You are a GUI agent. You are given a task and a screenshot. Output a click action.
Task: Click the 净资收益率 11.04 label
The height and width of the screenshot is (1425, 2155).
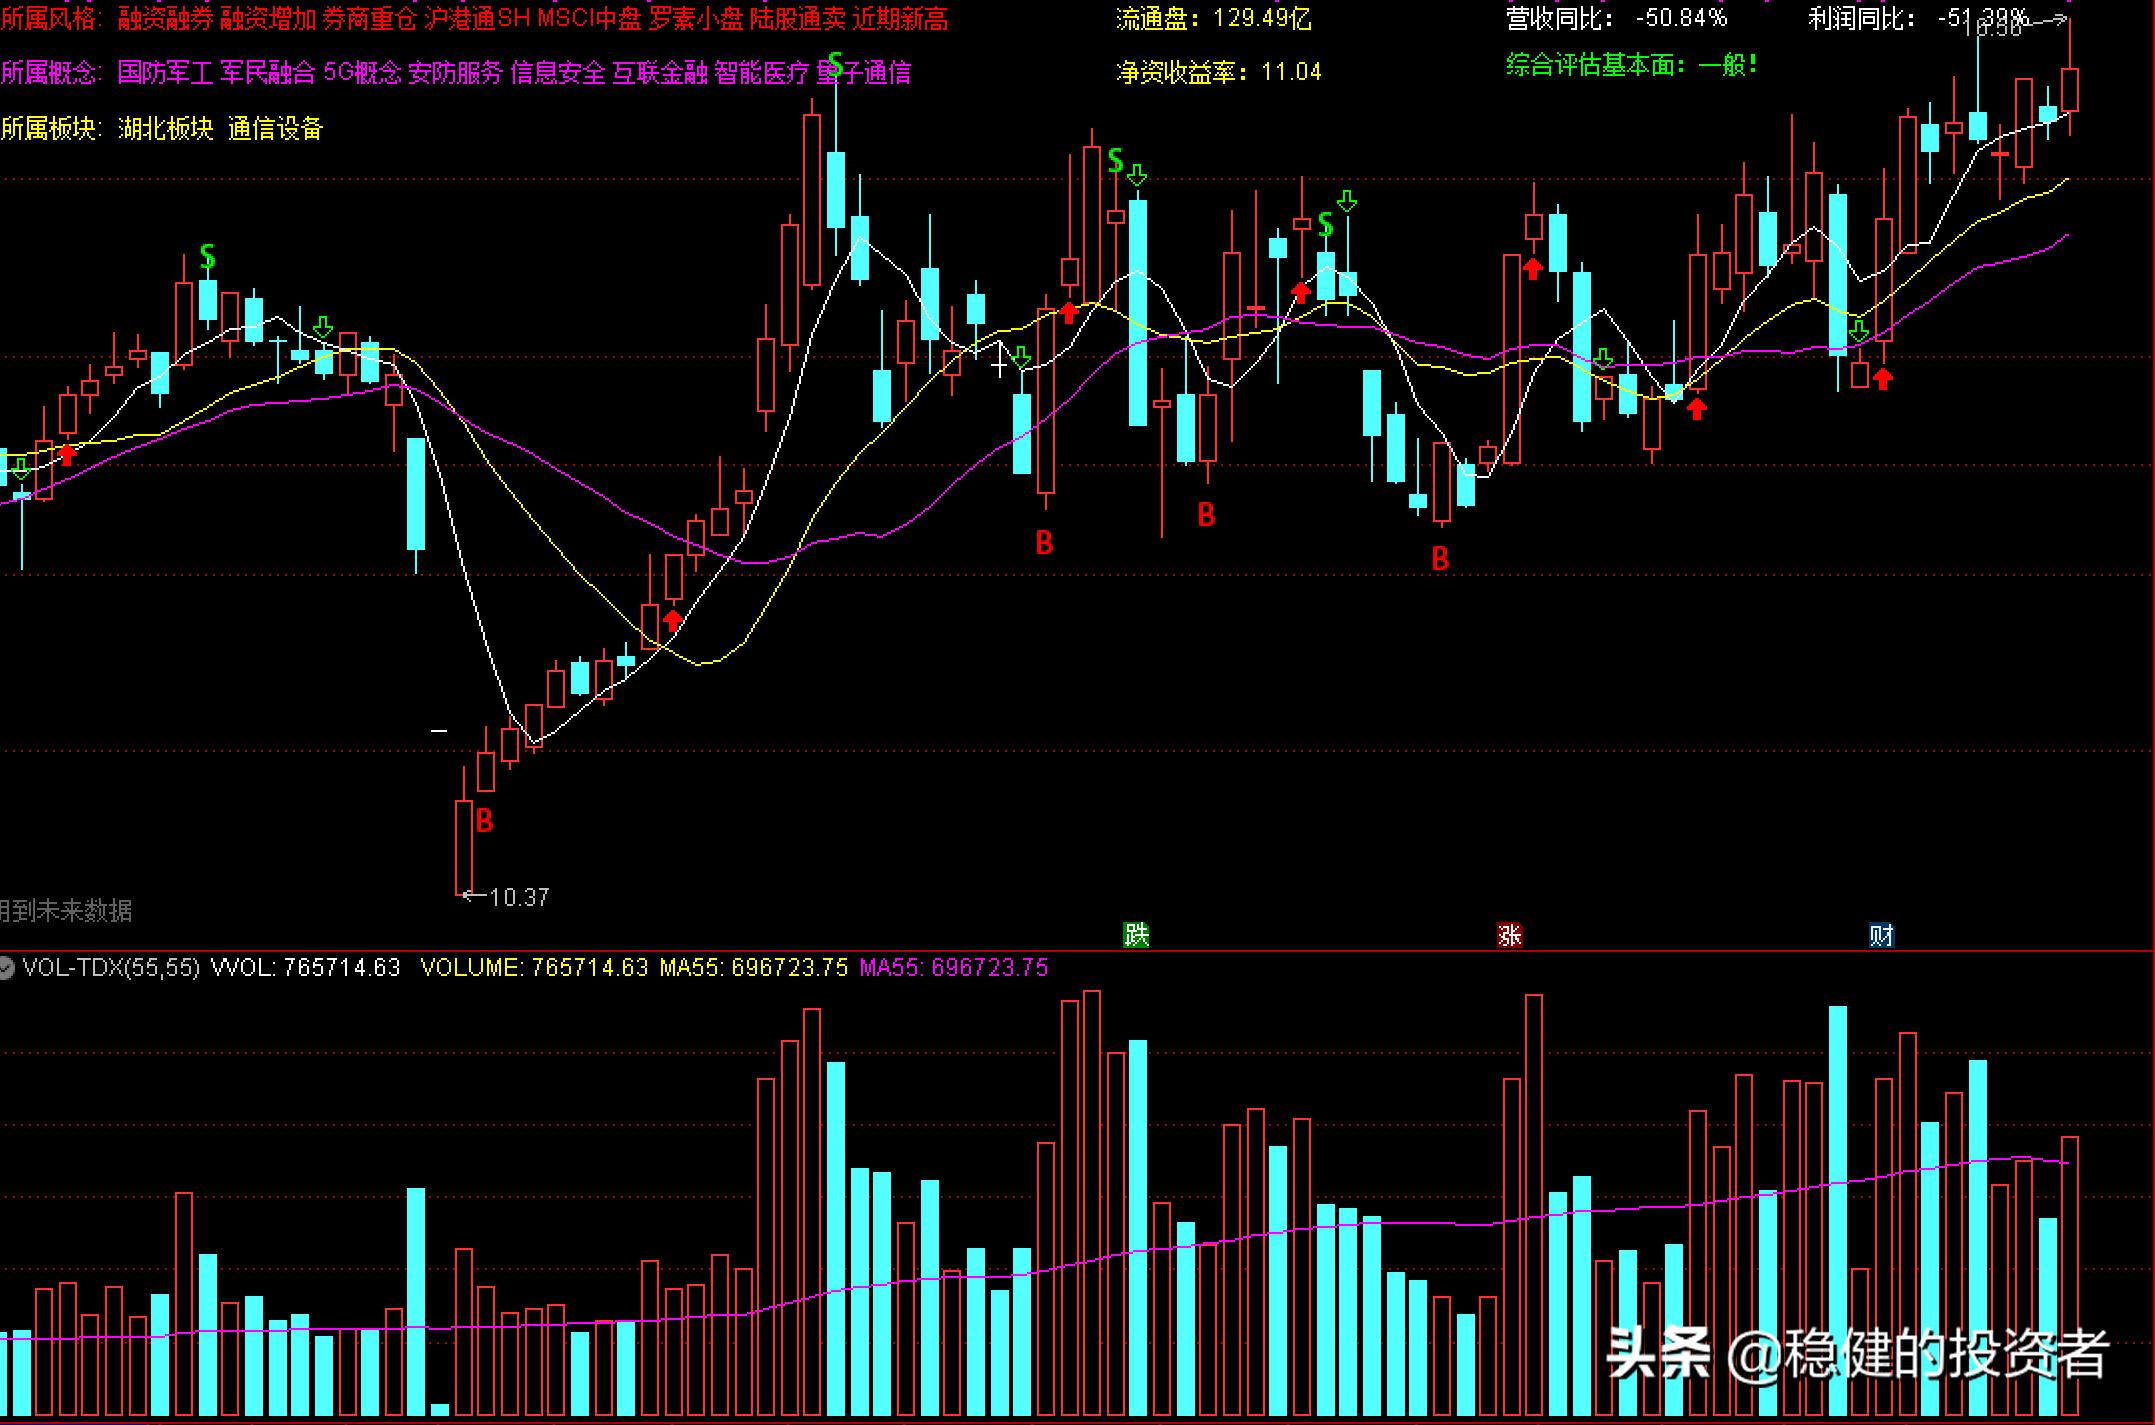(x=1218, y=72)
